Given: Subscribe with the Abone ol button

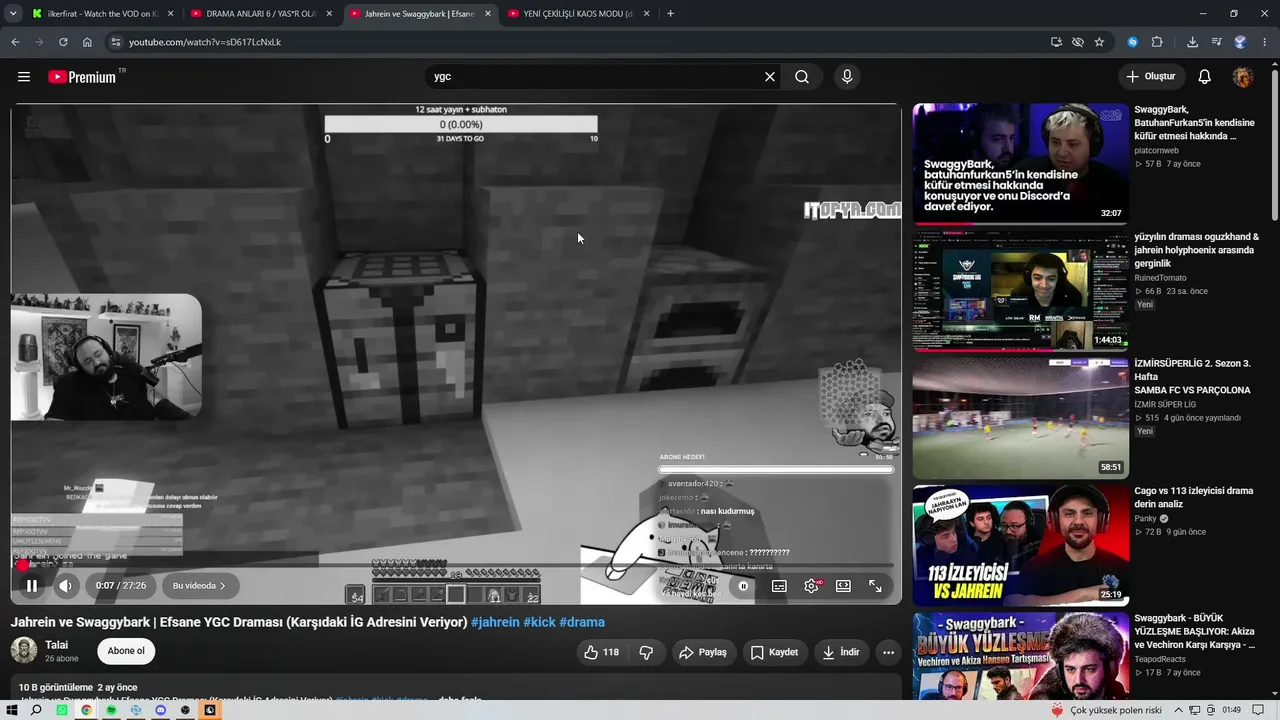Looking at the screenshot, I should (126, 651).
